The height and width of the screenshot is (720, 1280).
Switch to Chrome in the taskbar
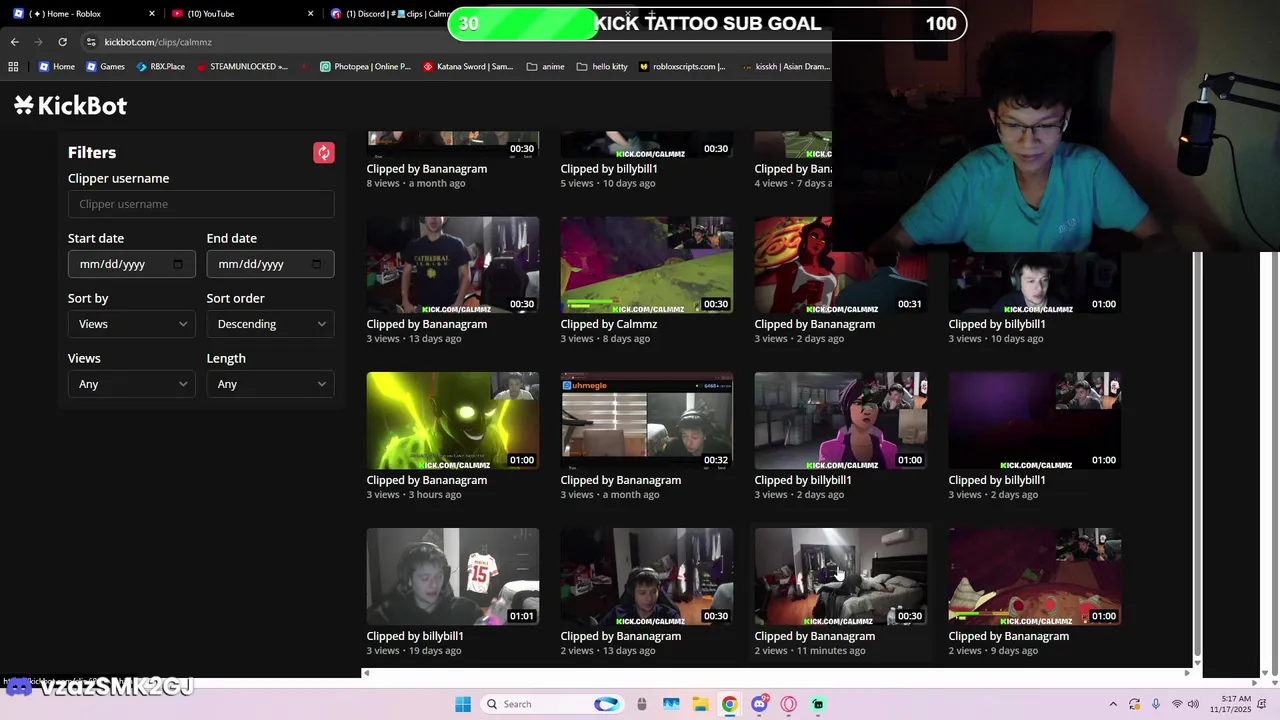[x=730, y=704]
